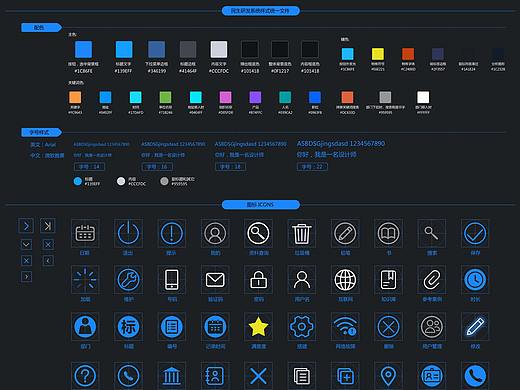This screenshot has height=390, width=520.
Task: Pick the #346199 dropdown border swatch
Action: [x=156, y=50]
